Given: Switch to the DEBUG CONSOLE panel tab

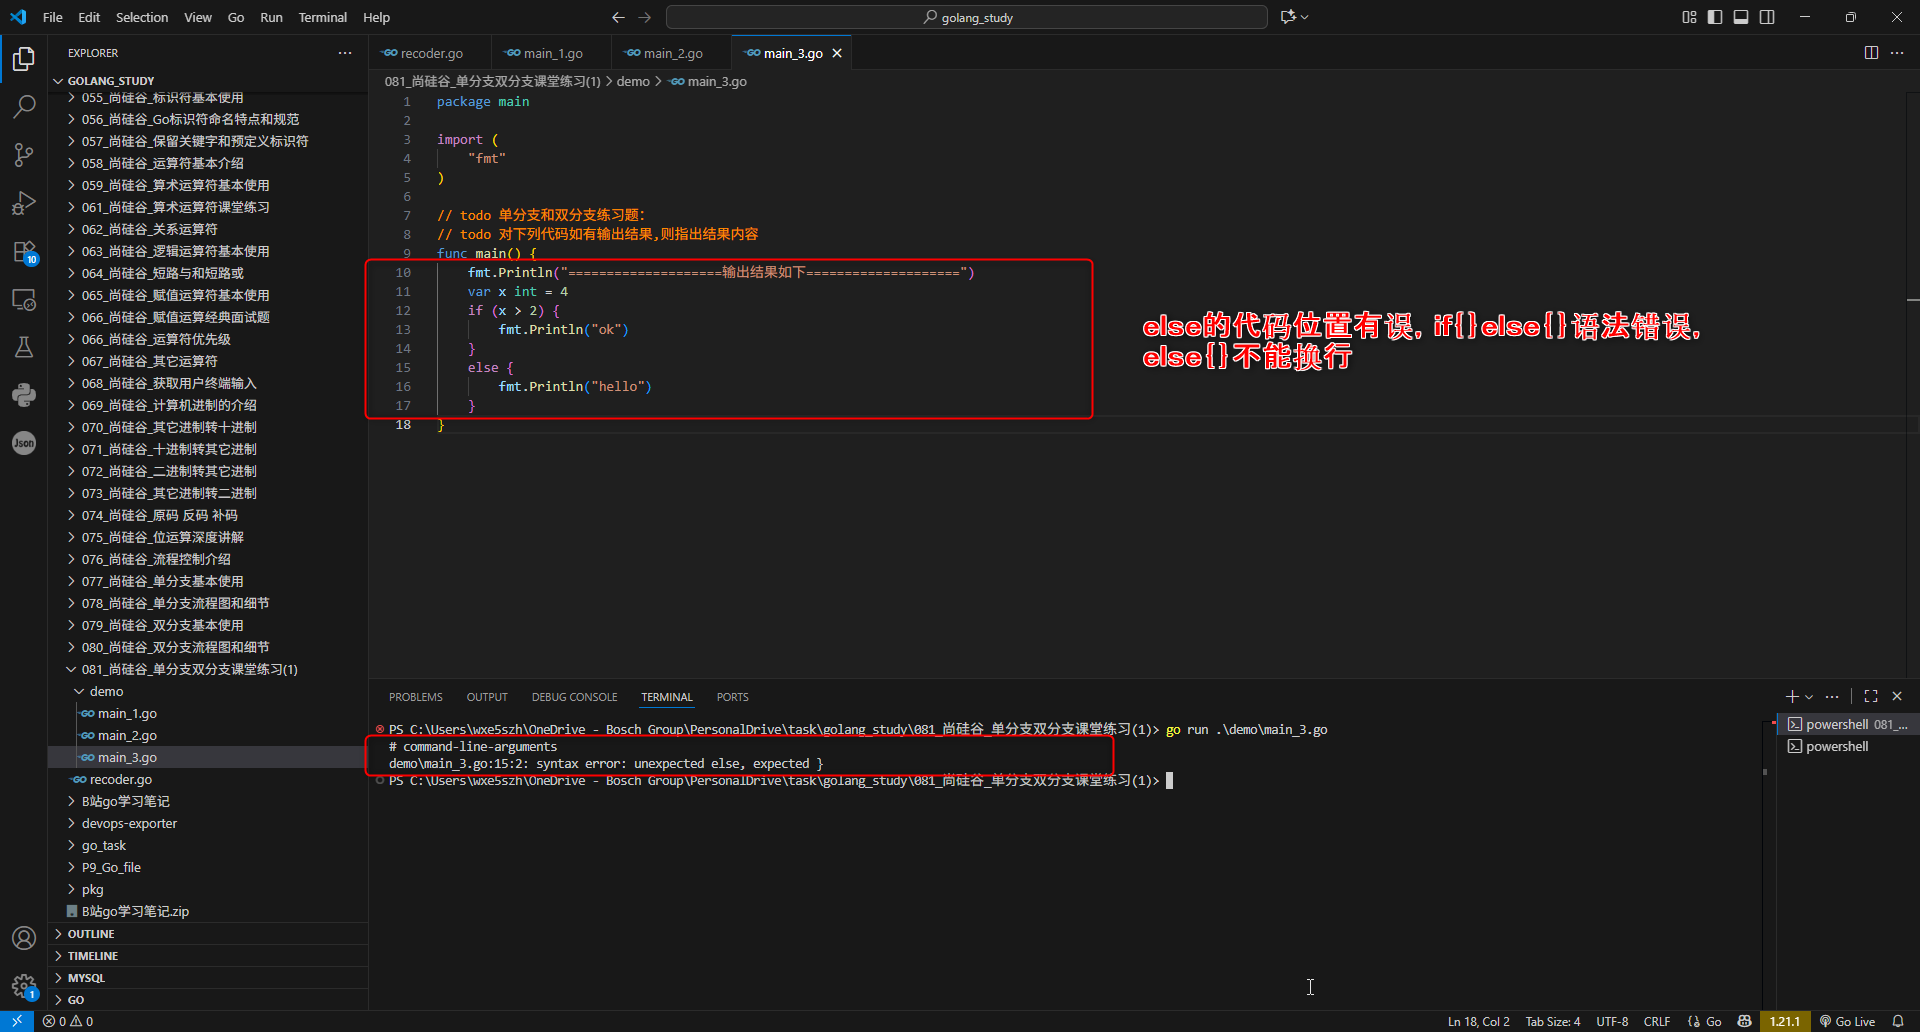Looking at the screenshot, I should point(574,697).
